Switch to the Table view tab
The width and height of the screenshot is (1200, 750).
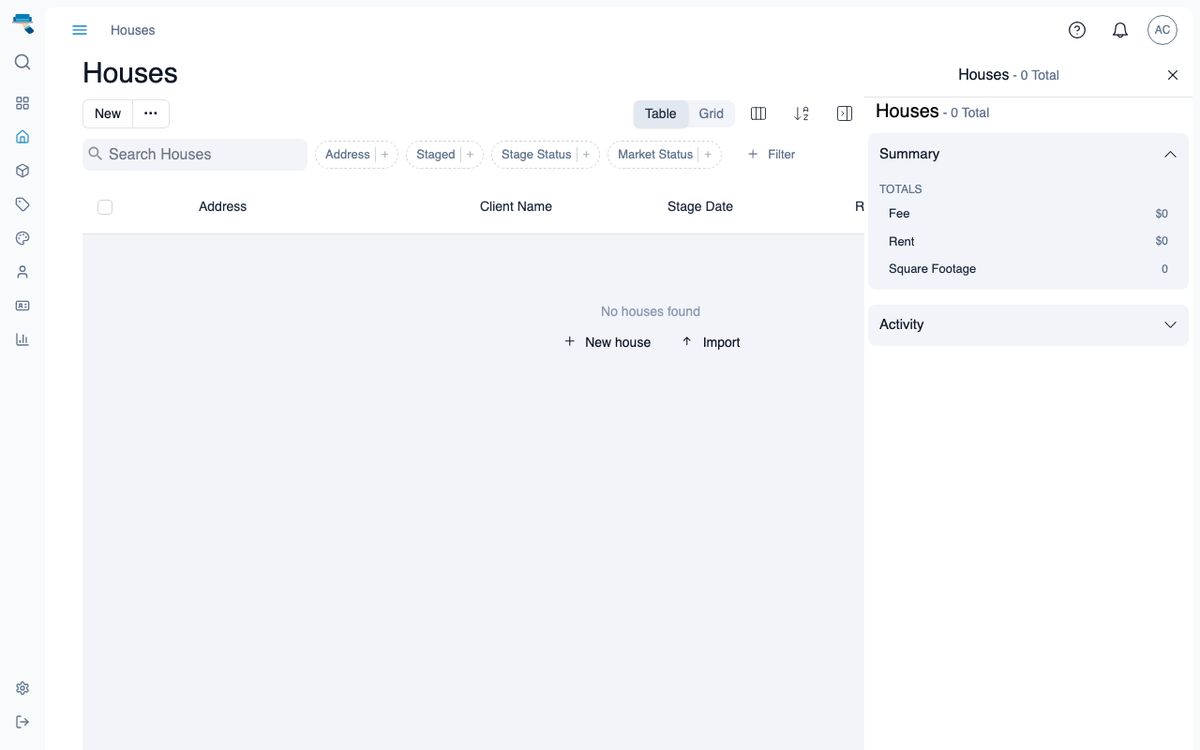660,114
